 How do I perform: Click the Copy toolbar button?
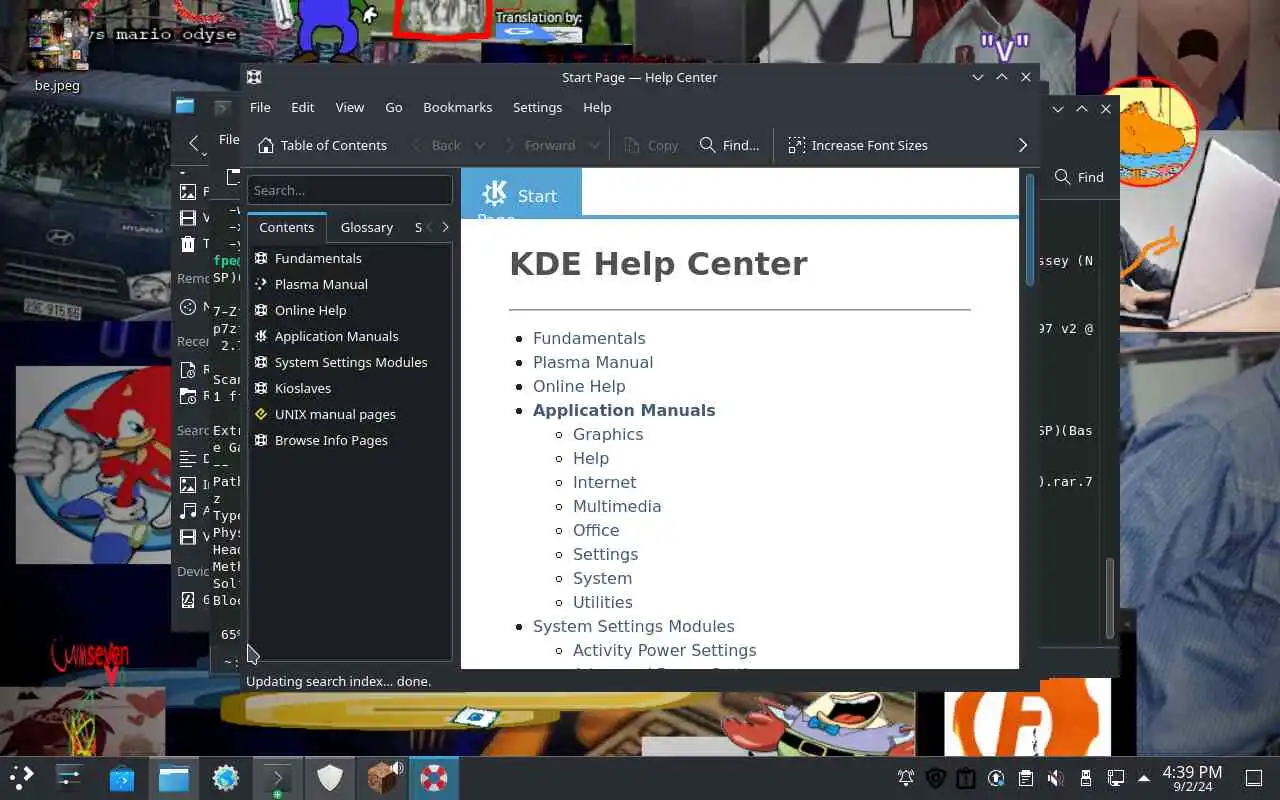pos(651,145)
